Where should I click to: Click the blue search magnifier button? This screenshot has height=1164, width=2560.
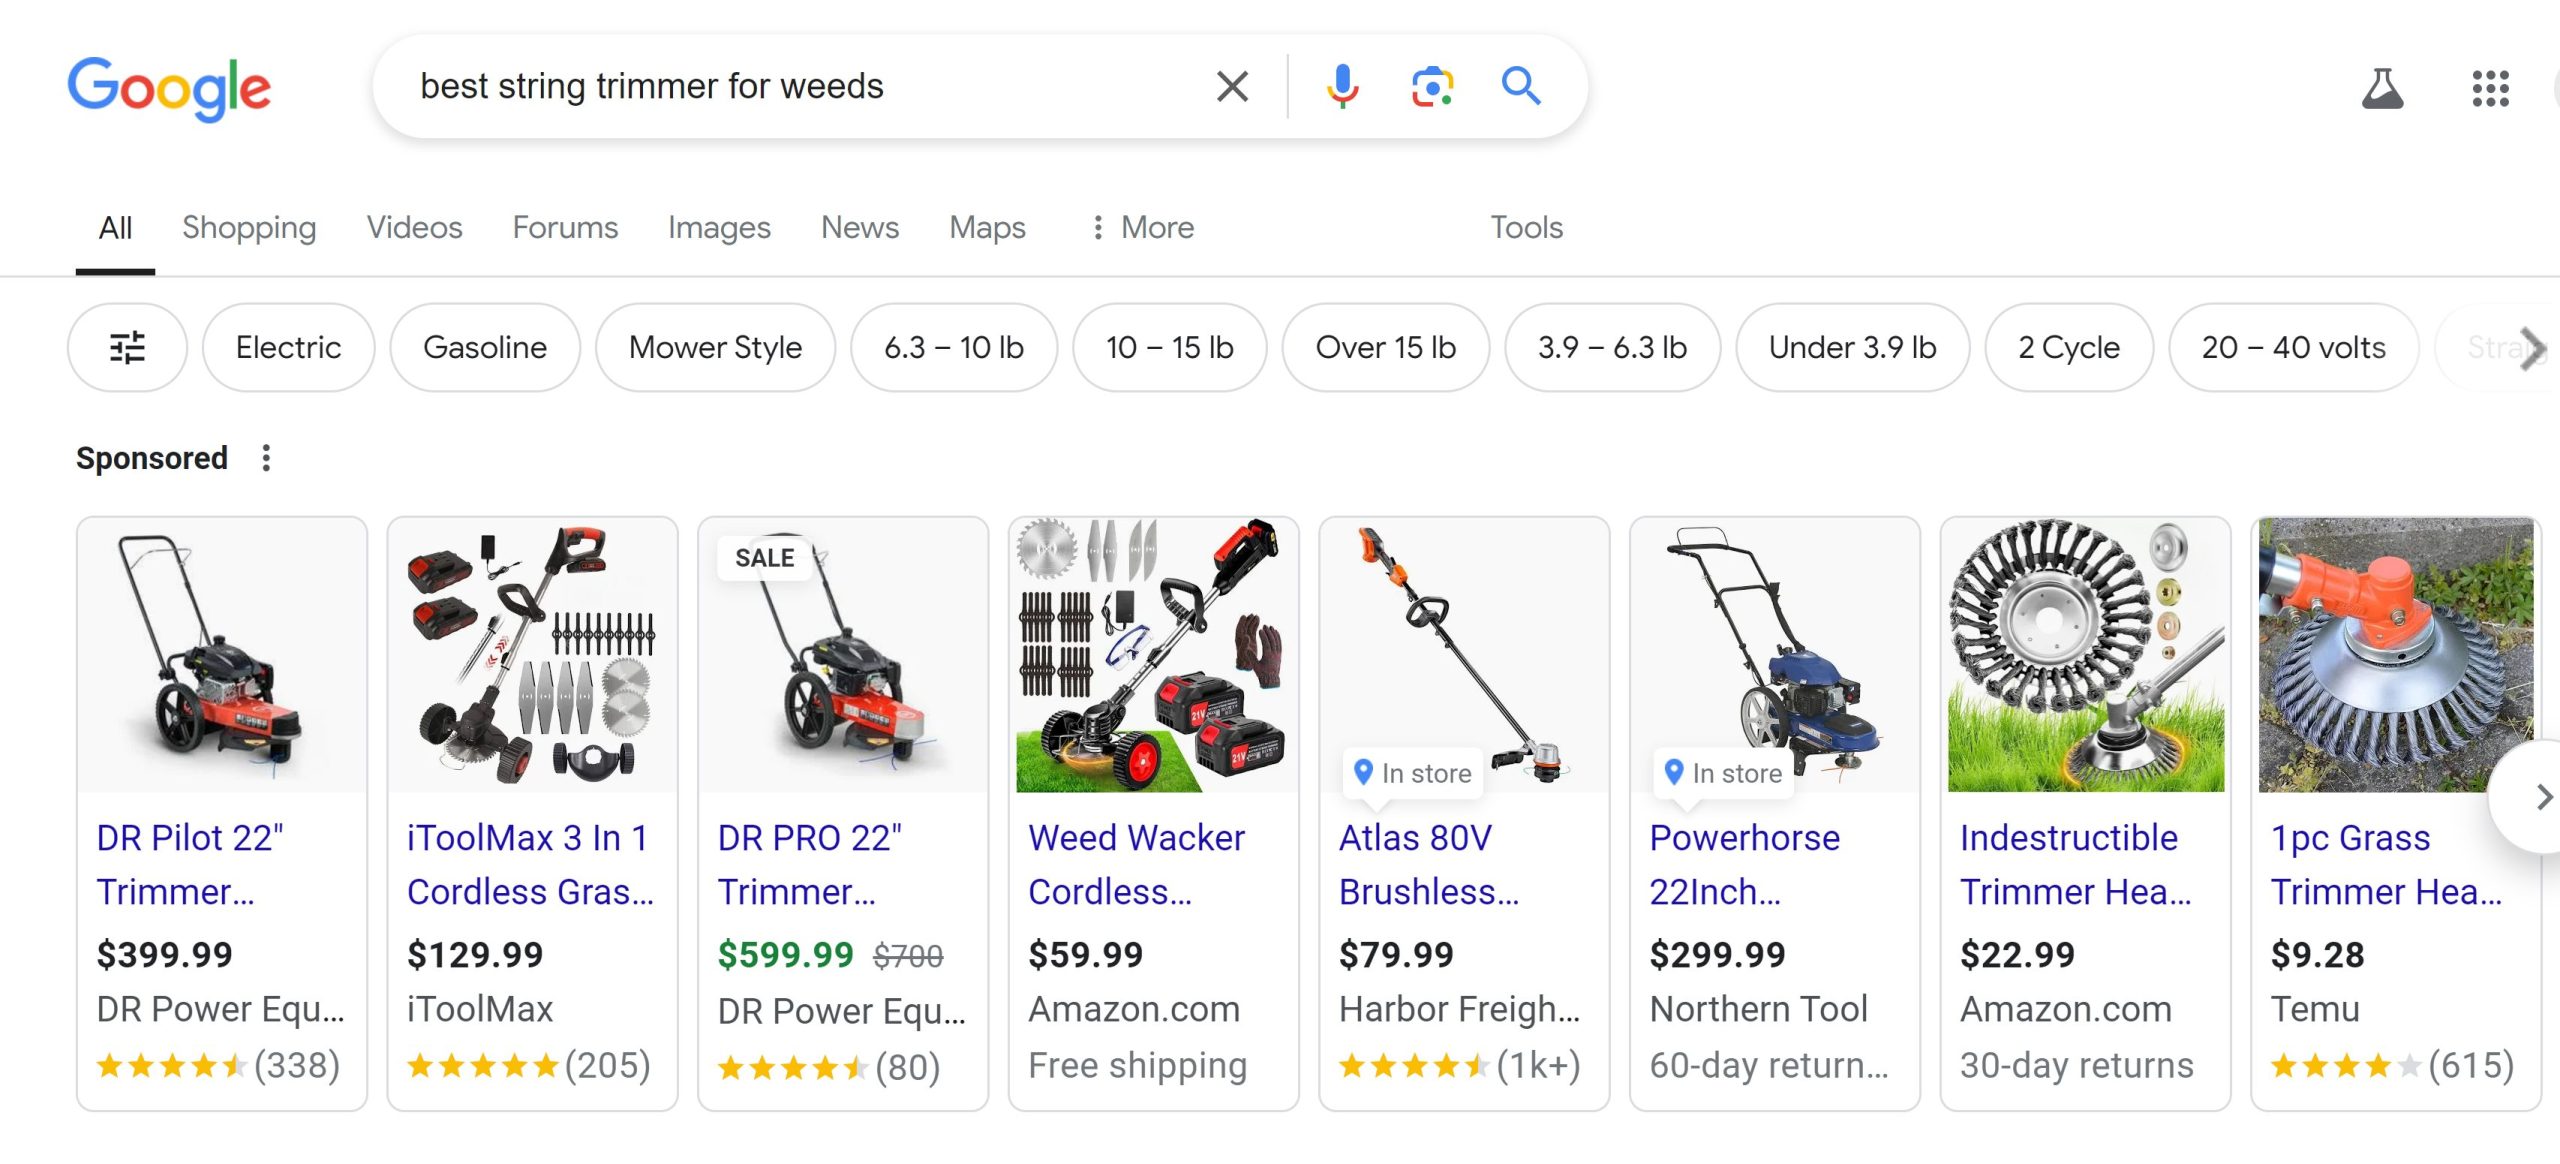coord(1520,87)
